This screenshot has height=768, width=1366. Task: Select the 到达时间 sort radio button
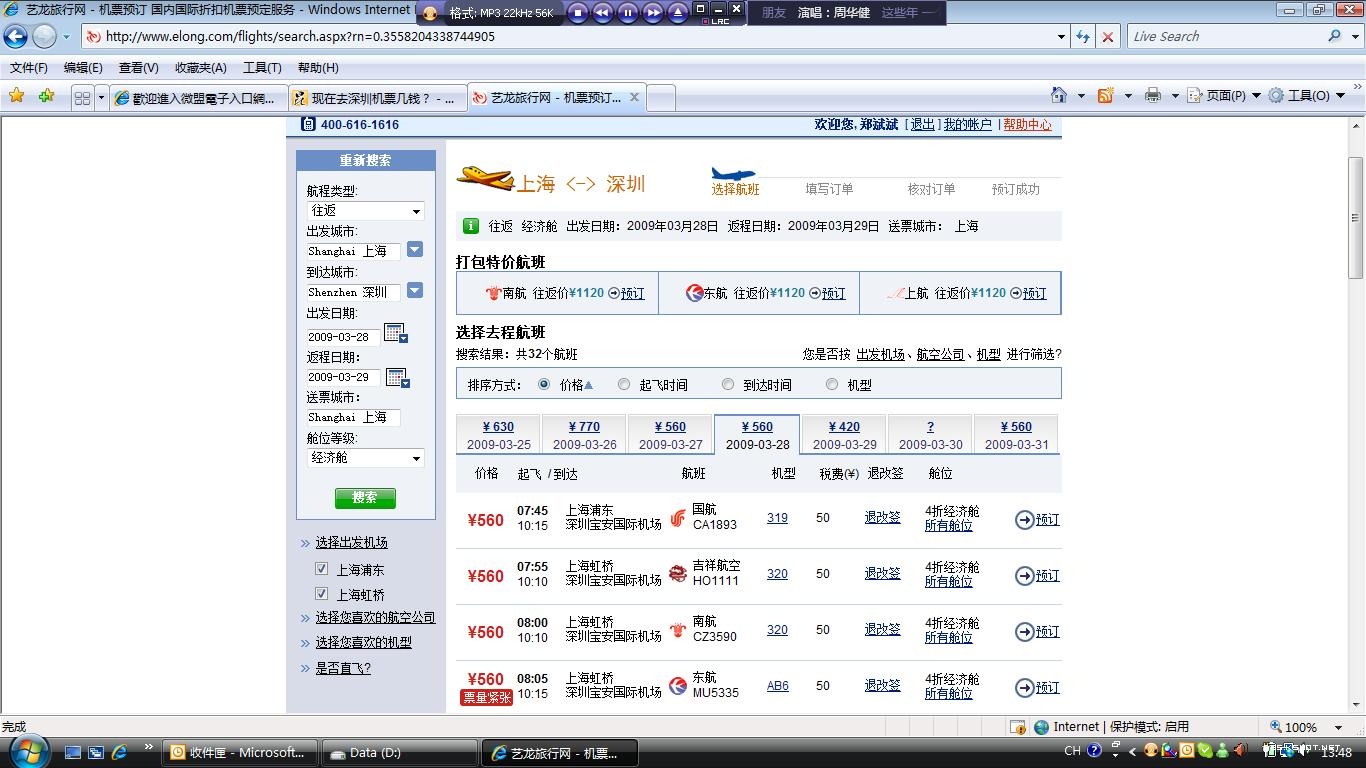[728, 384]
